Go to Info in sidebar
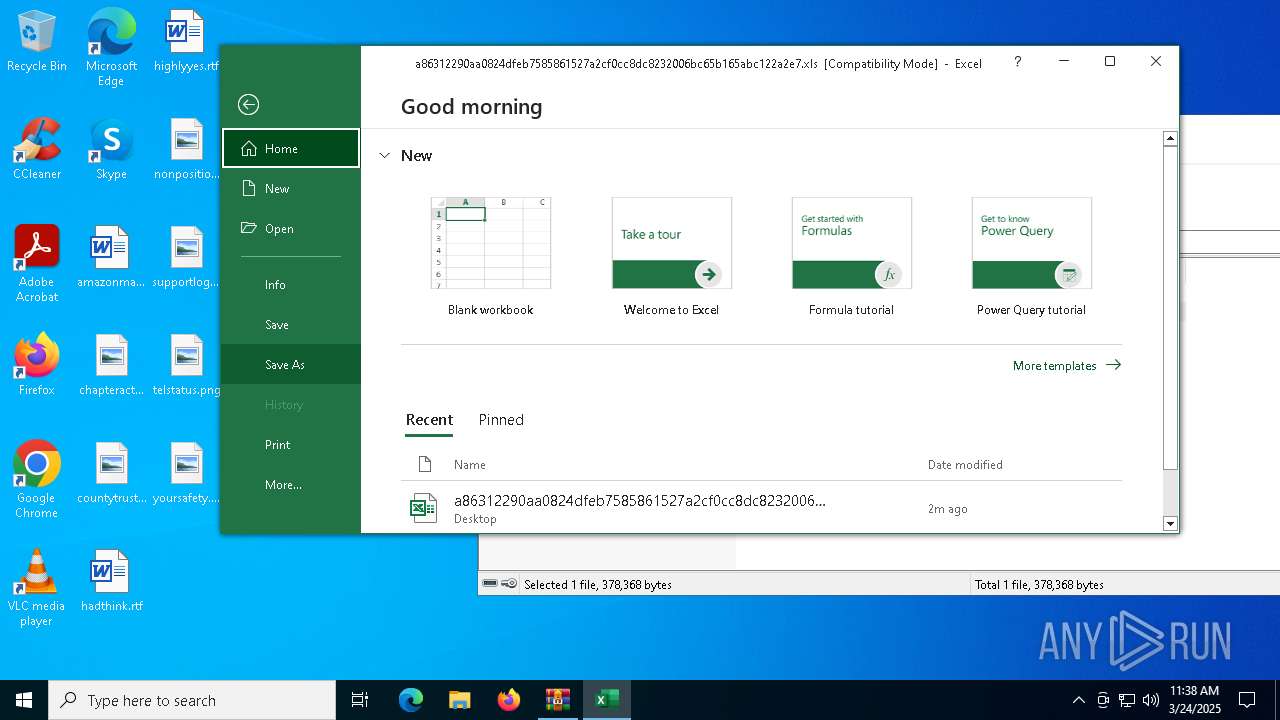1280x720 pixels. coord(291,284)
